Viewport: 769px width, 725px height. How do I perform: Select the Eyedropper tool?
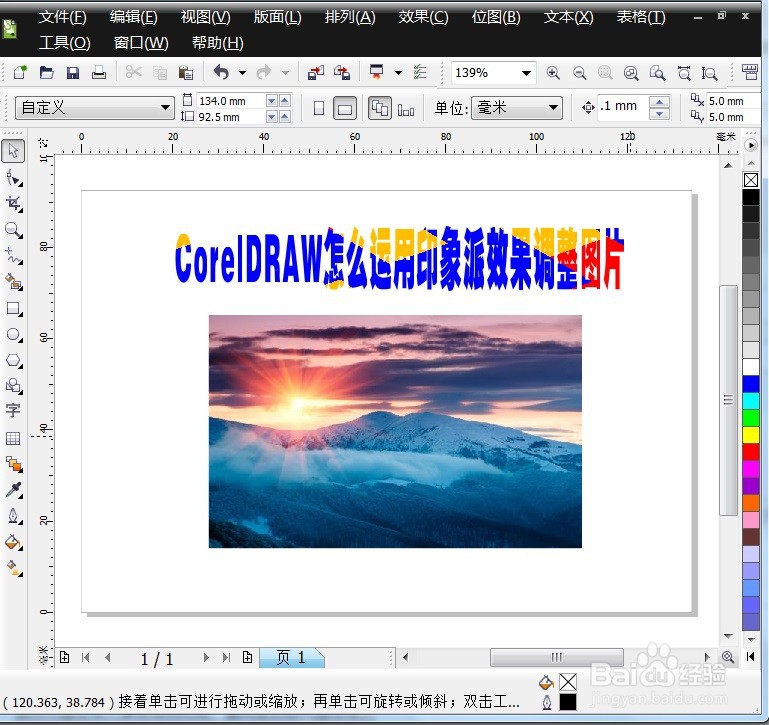(14, 490)
